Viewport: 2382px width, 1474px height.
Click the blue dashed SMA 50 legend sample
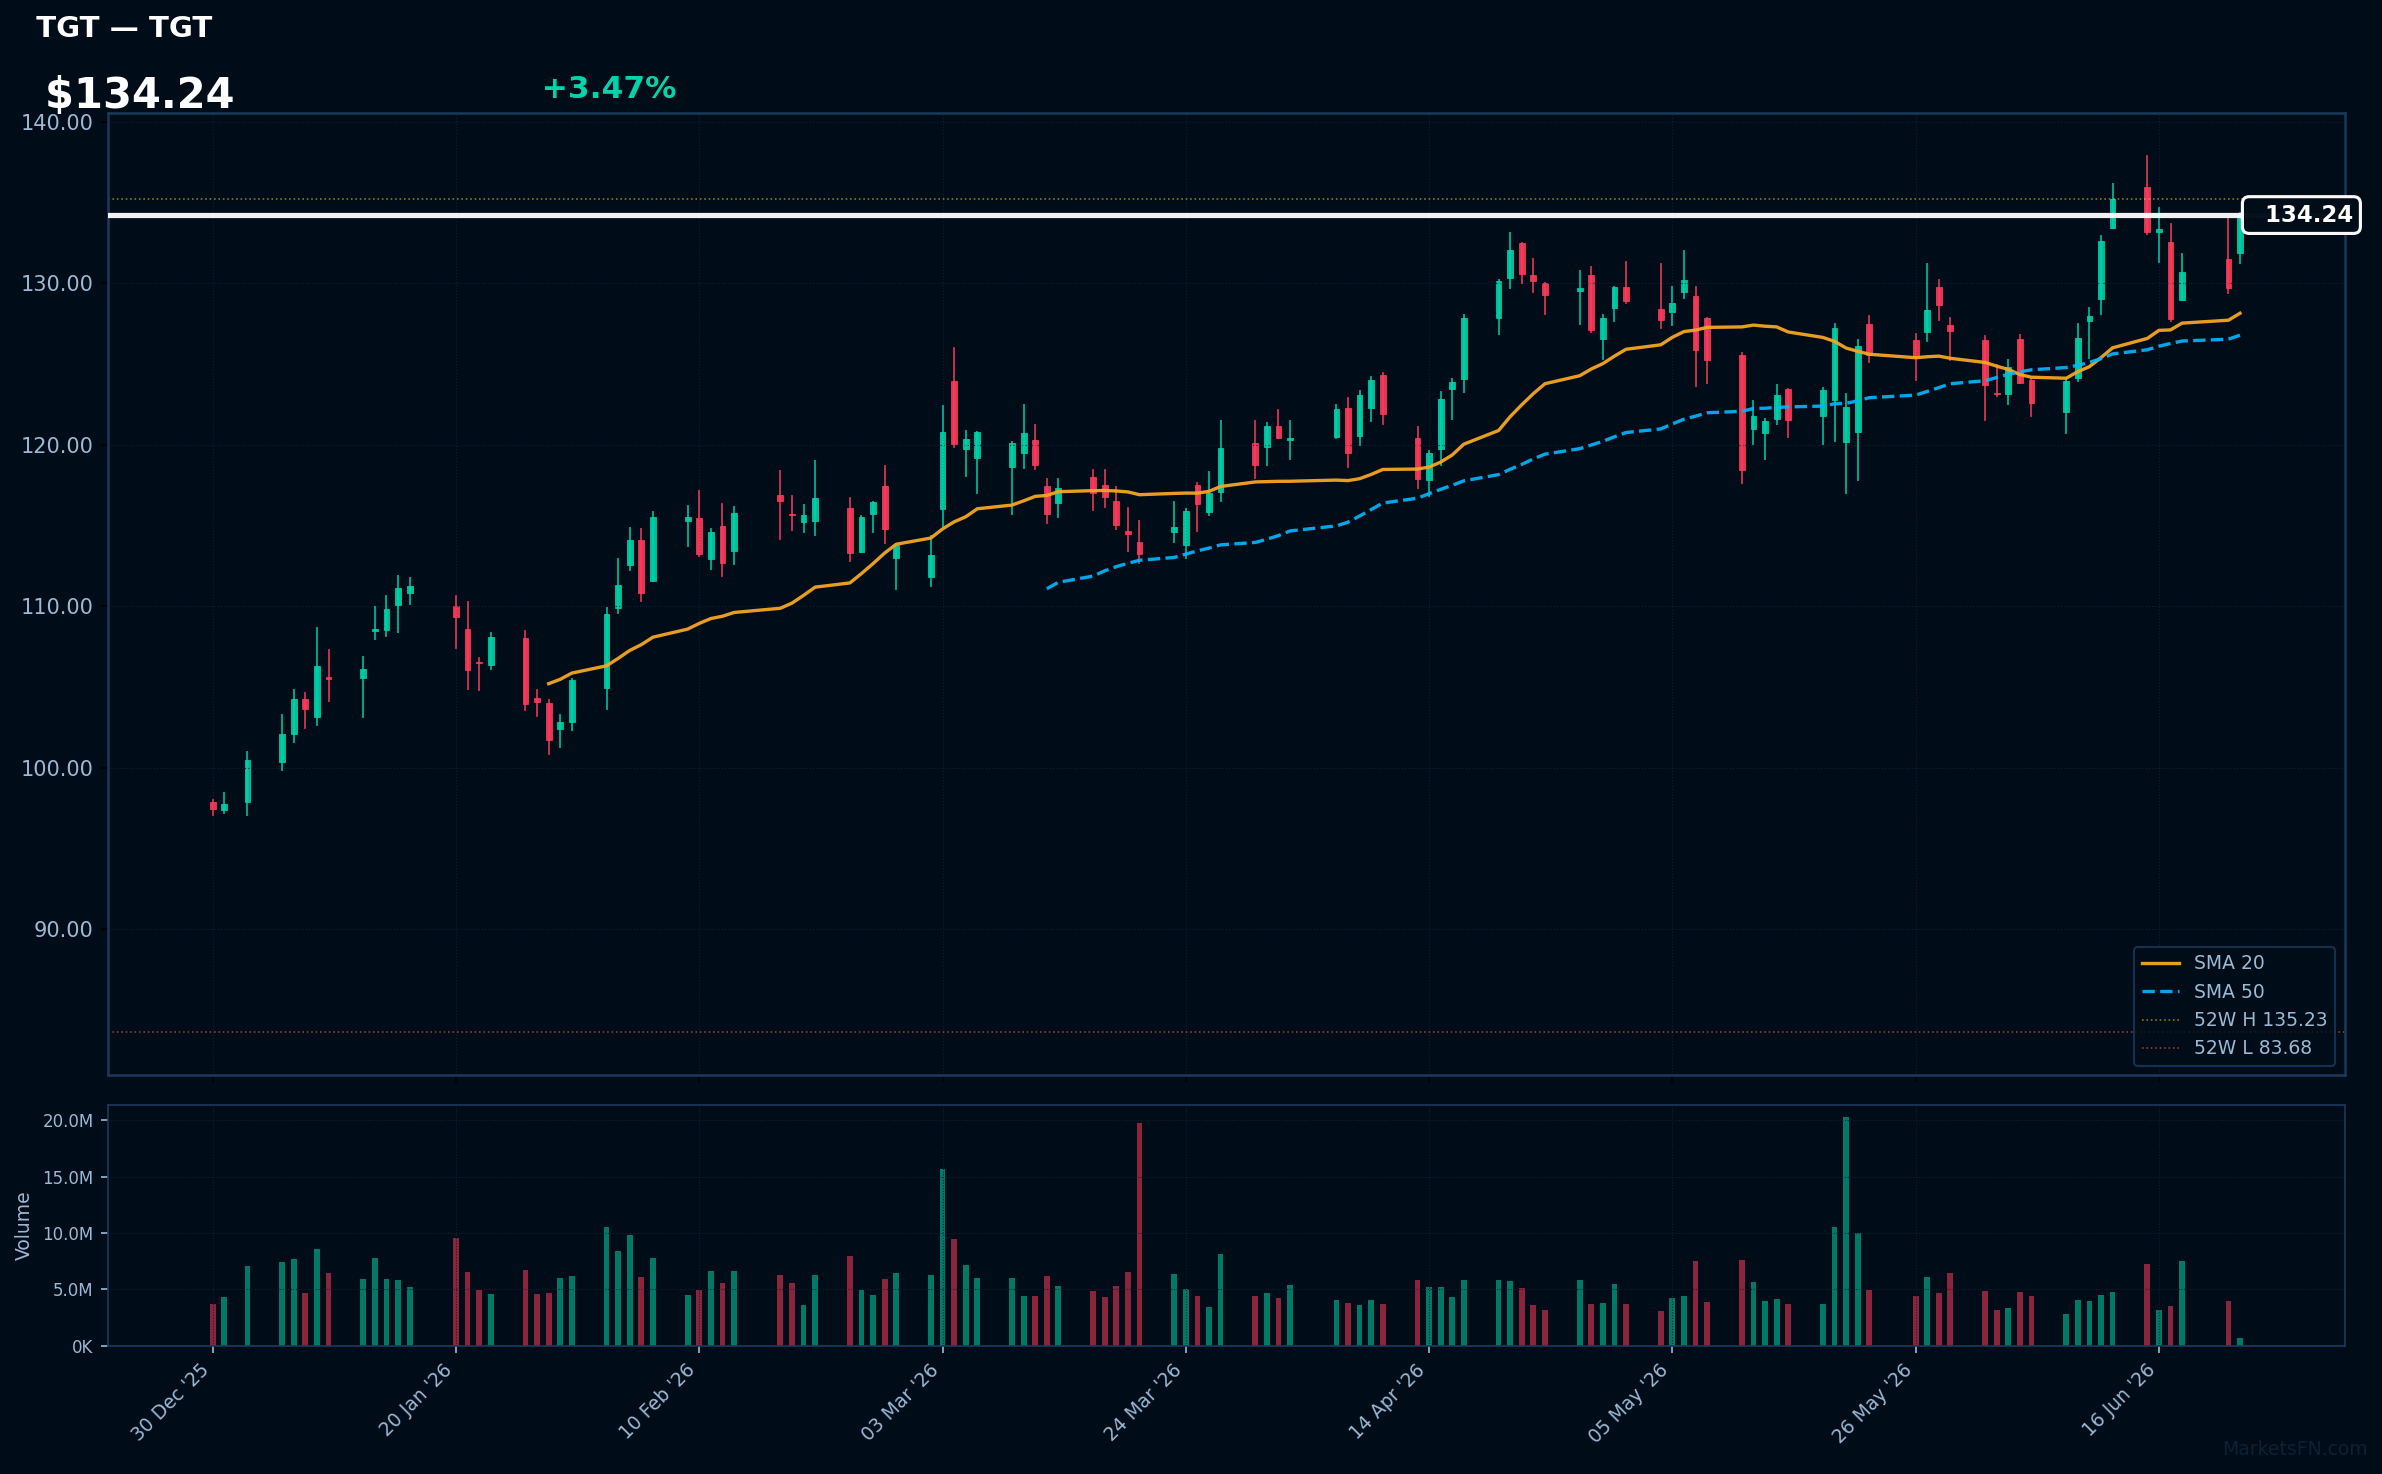2161,992
